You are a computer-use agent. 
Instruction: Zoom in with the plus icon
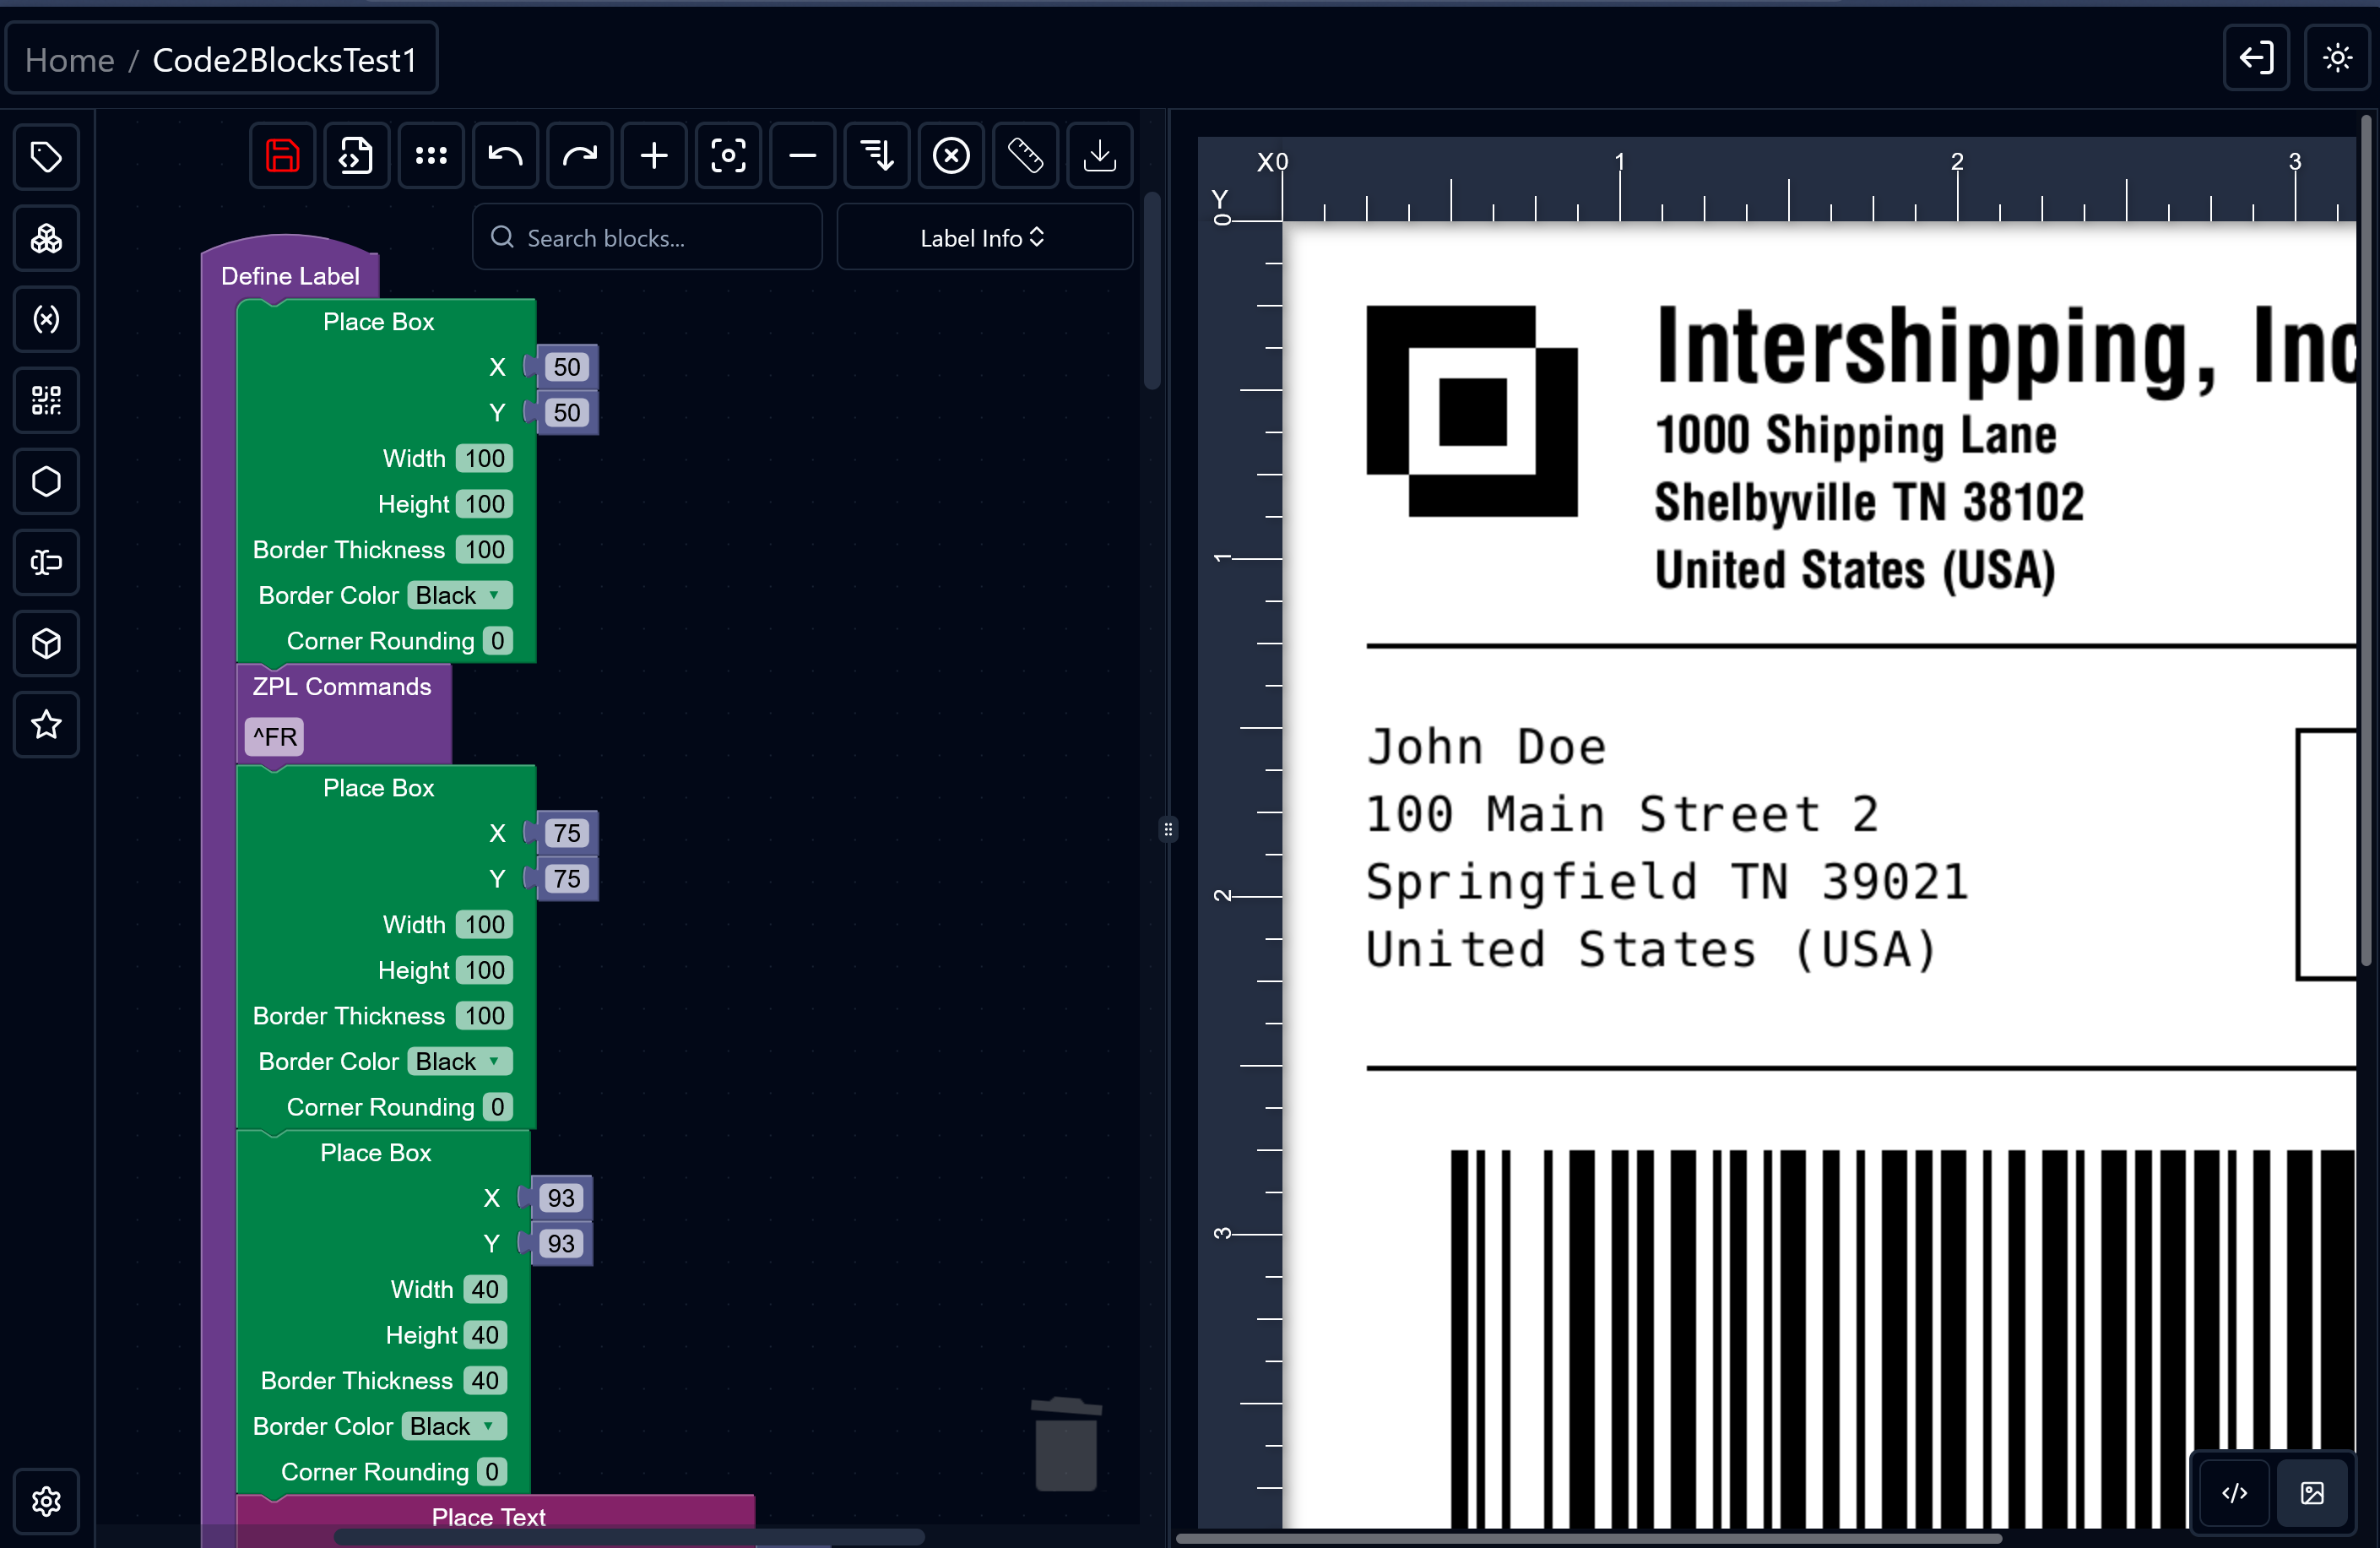pyautogui.click(x=654, y=156)
